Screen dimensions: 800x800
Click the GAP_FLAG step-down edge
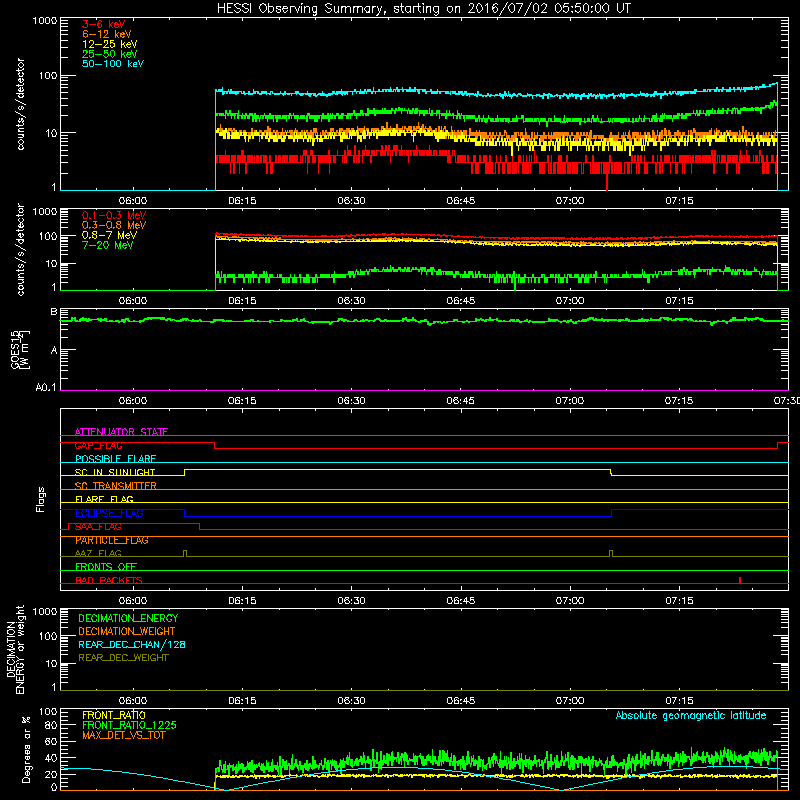(x=215, y=445)
